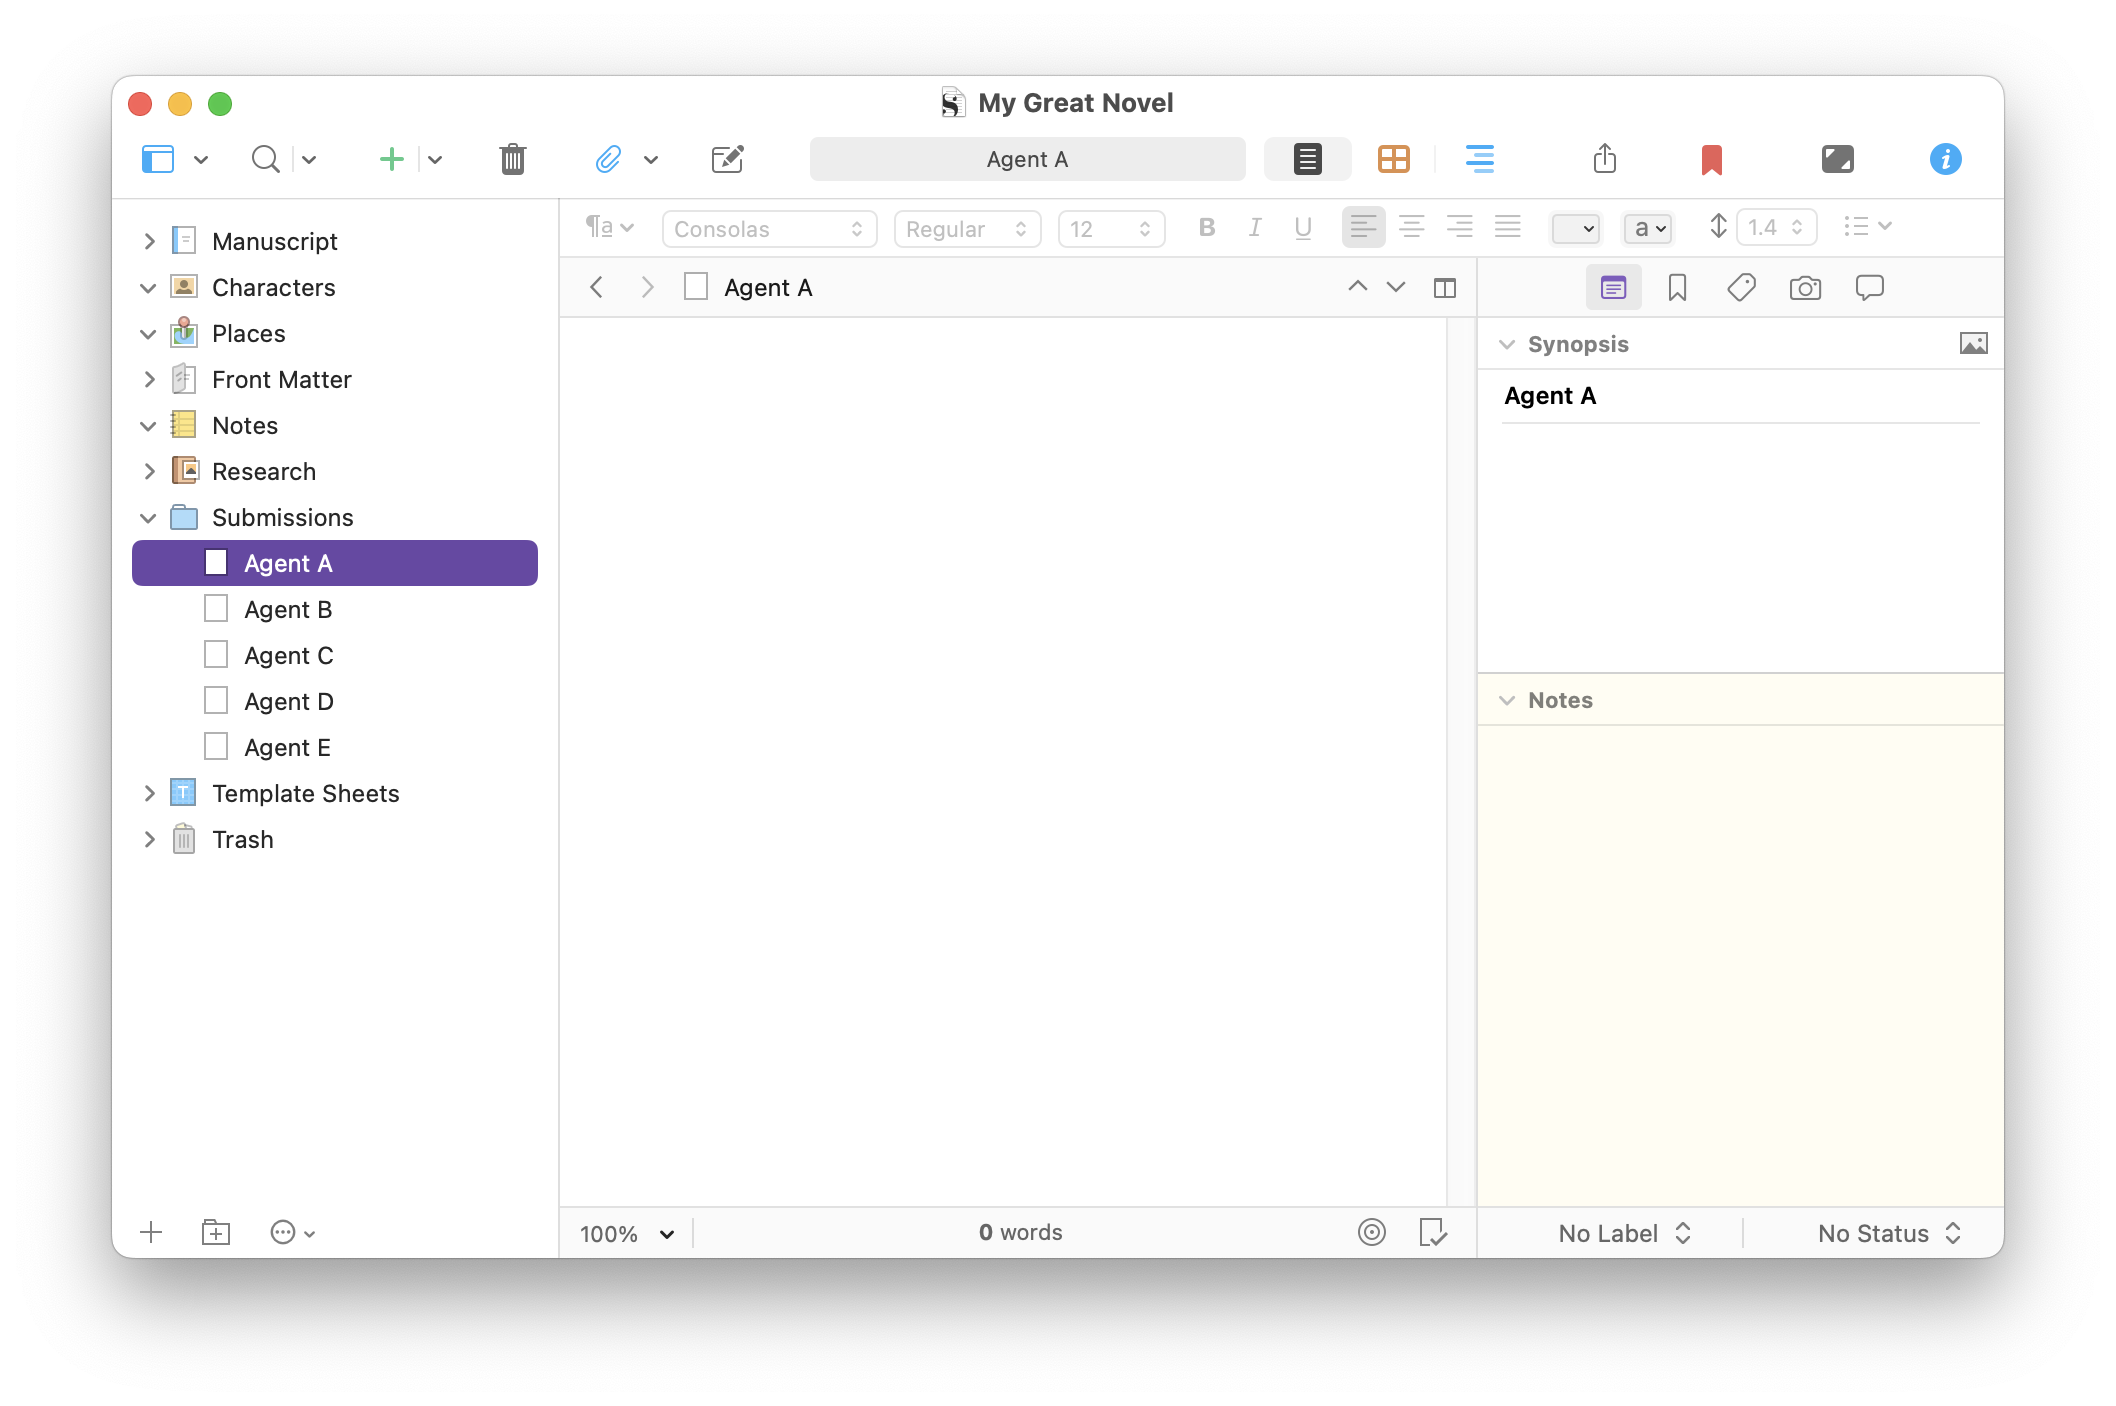2116x1406 pixels.
Task: Switch to Outliner view mode
Action: coord(1479,159)
